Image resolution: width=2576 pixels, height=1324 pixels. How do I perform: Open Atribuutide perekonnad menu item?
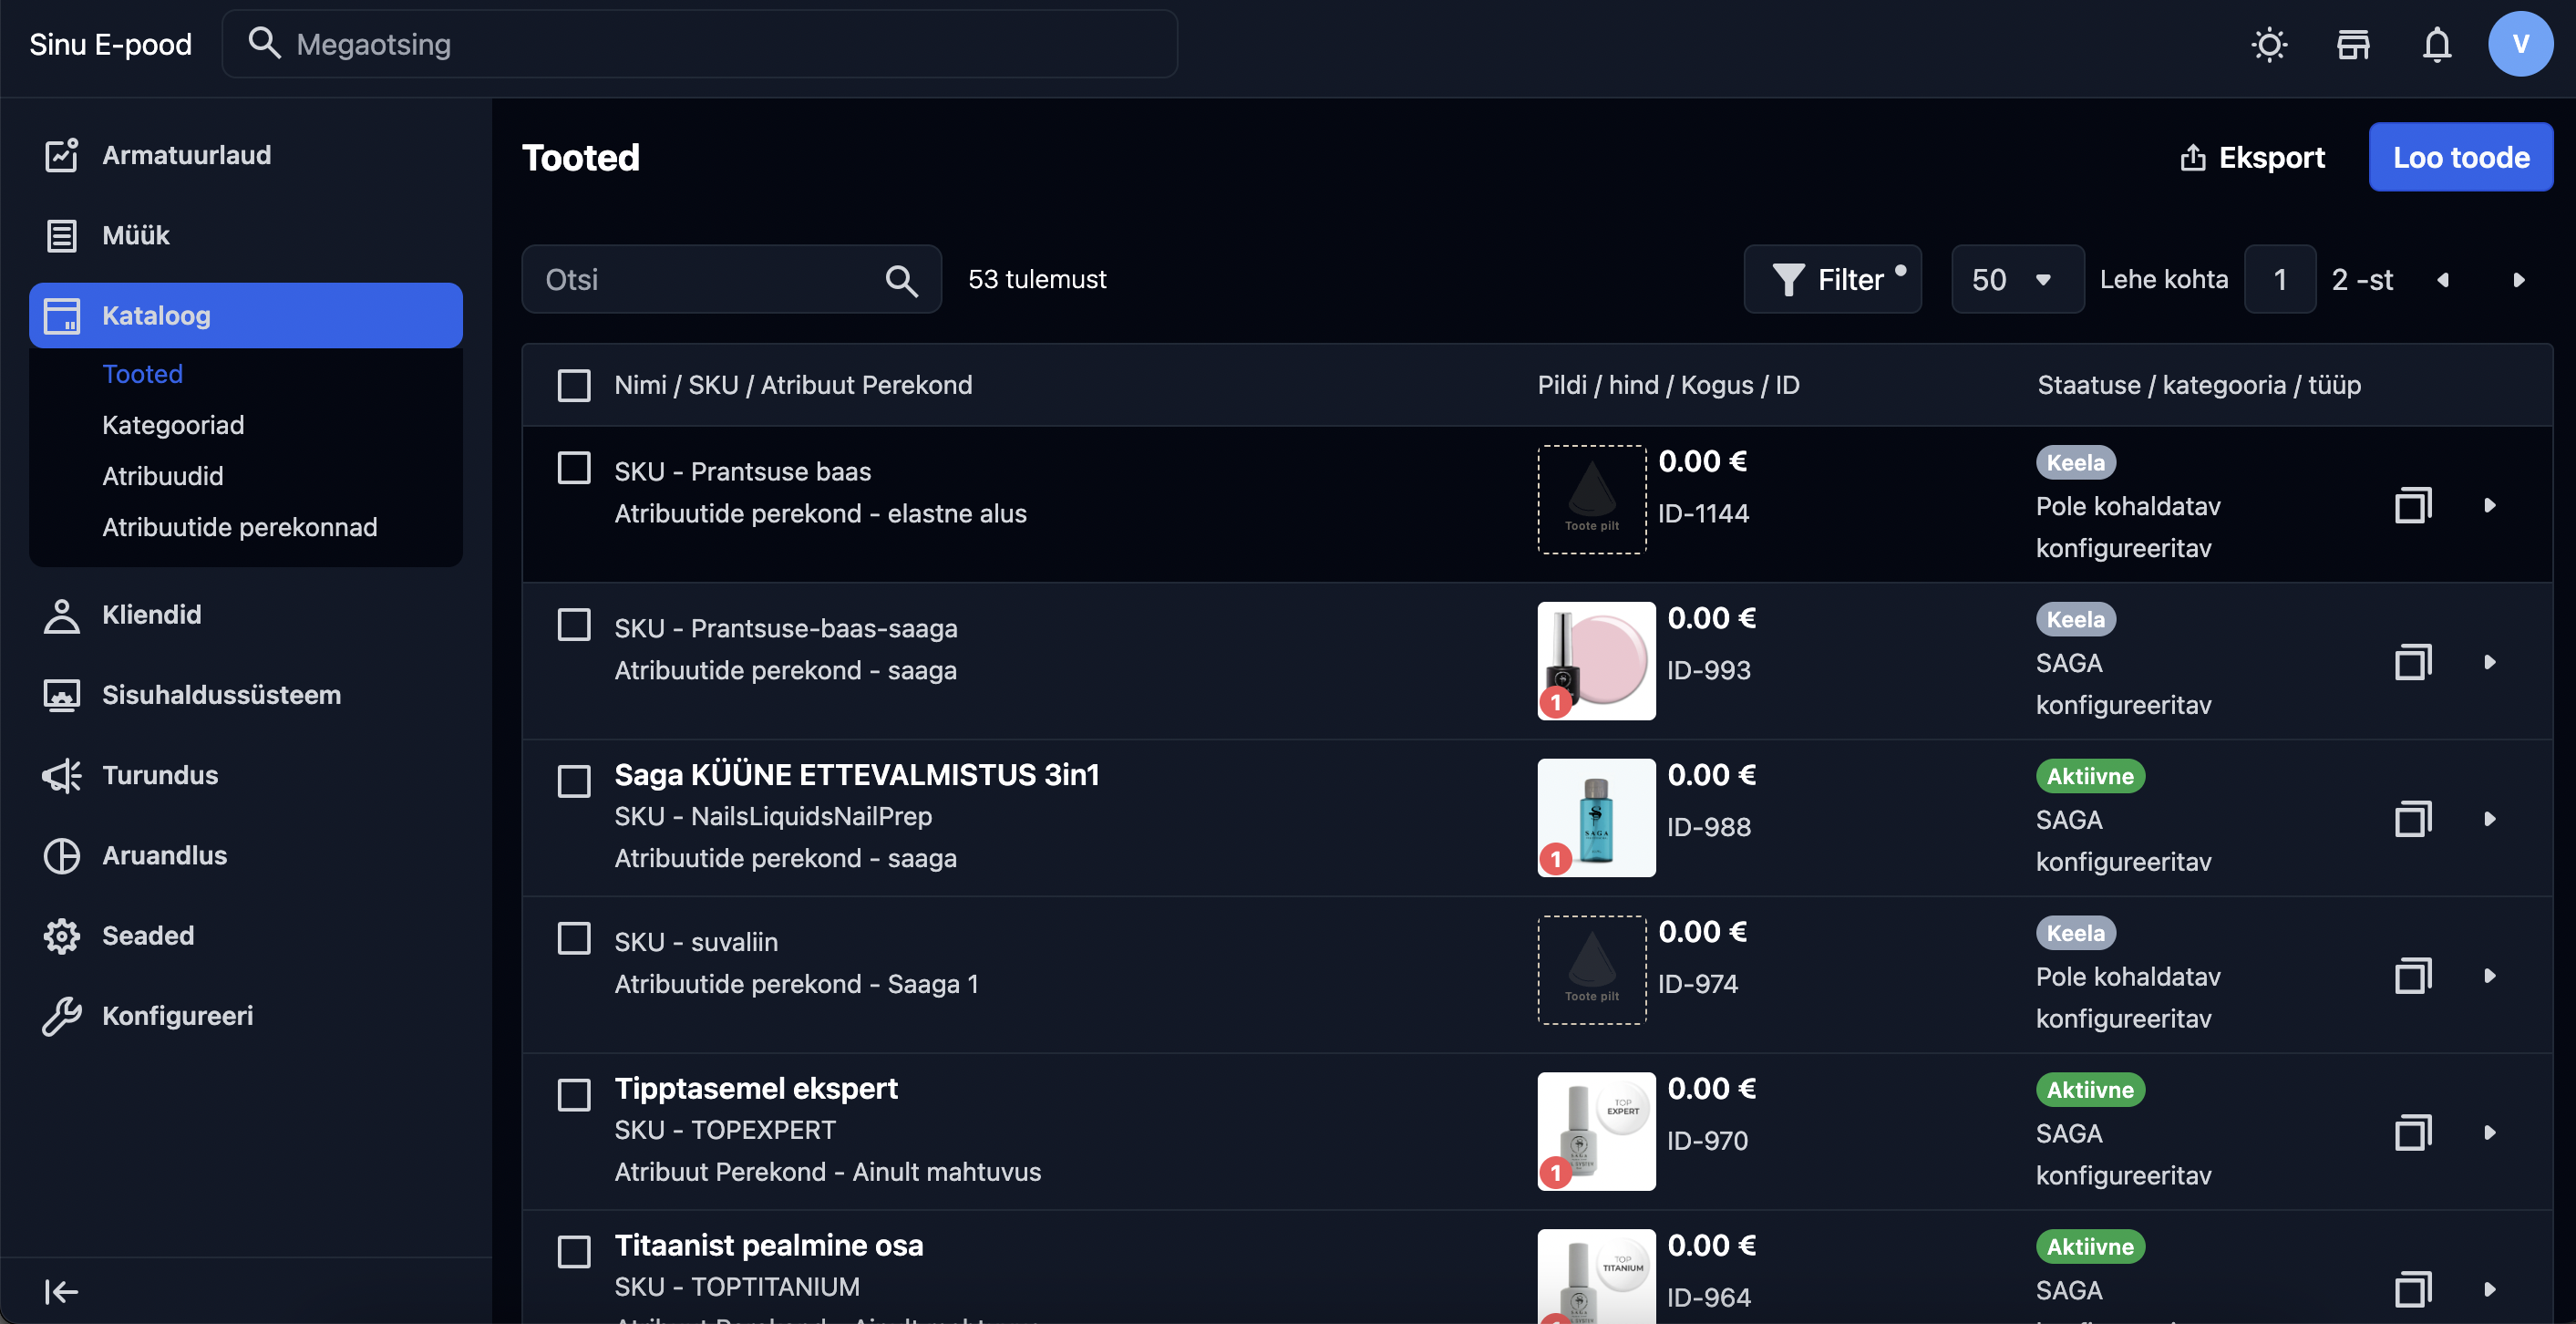[x=240, y=527]
